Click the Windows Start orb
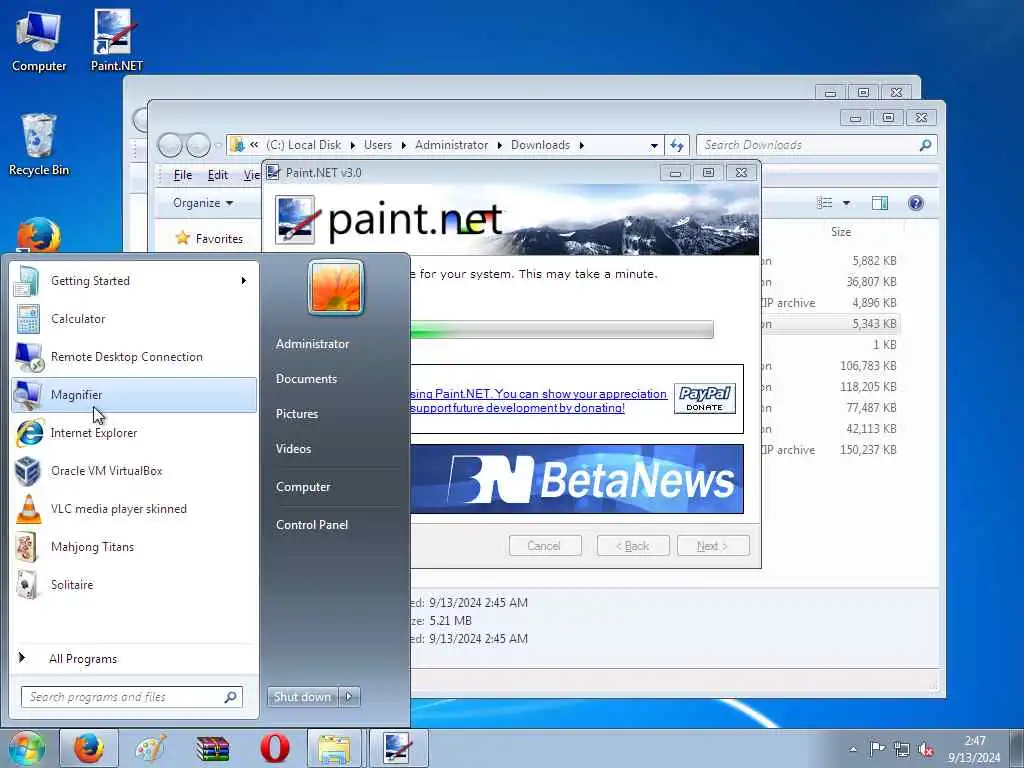The height and width of the screenshot is (768, 1024). click(26, 748)
